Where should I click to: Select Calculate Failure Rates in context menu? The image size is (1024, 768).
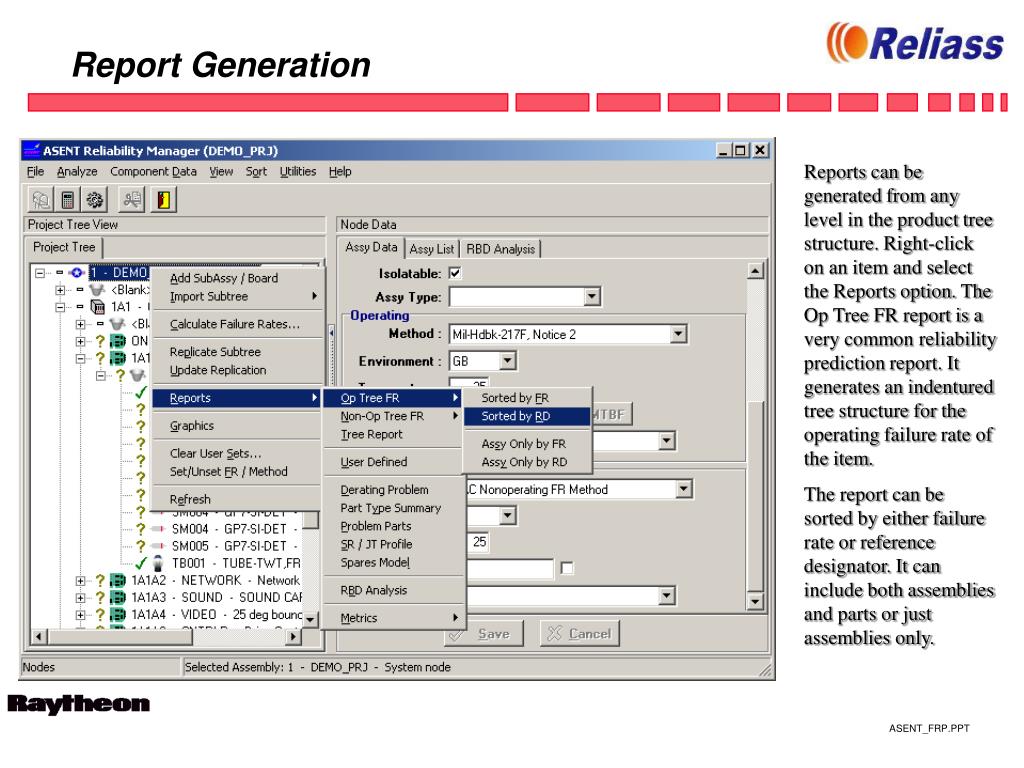[238, 324]
